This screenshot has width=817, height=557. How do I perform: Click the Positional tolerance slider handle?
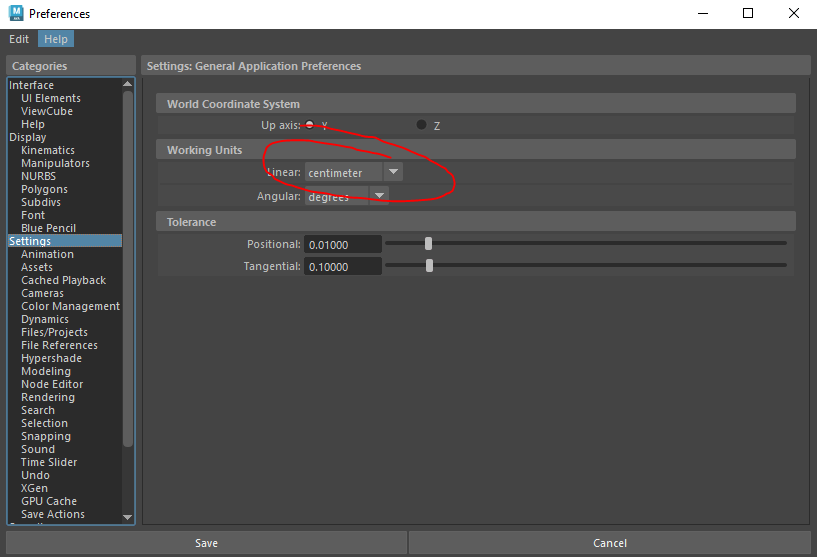pyautogui.click(x=428, y=243)
